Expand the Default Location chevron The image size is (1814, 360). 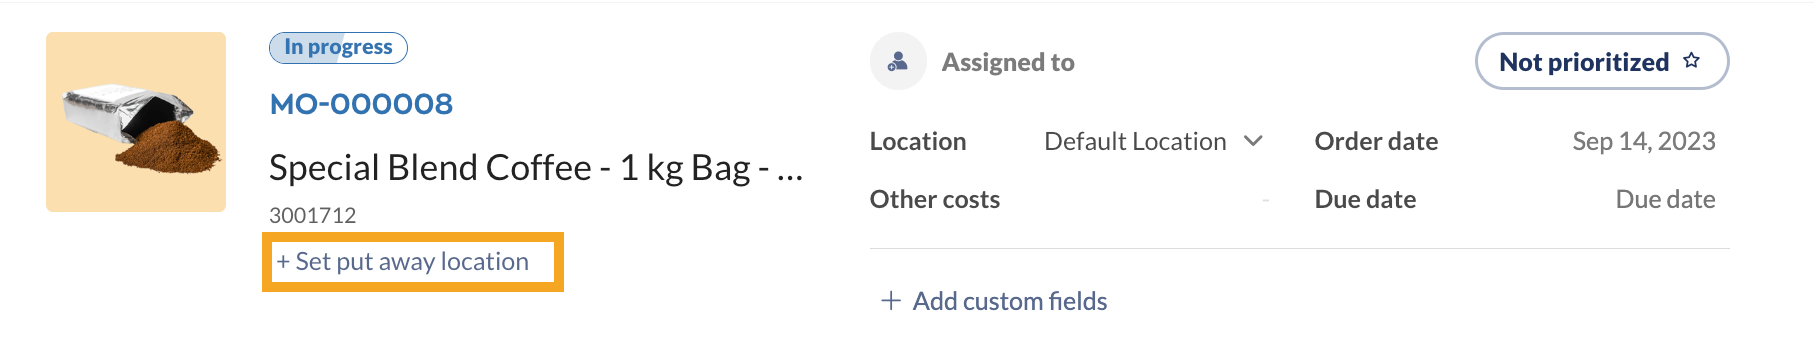coord(1253,141)
